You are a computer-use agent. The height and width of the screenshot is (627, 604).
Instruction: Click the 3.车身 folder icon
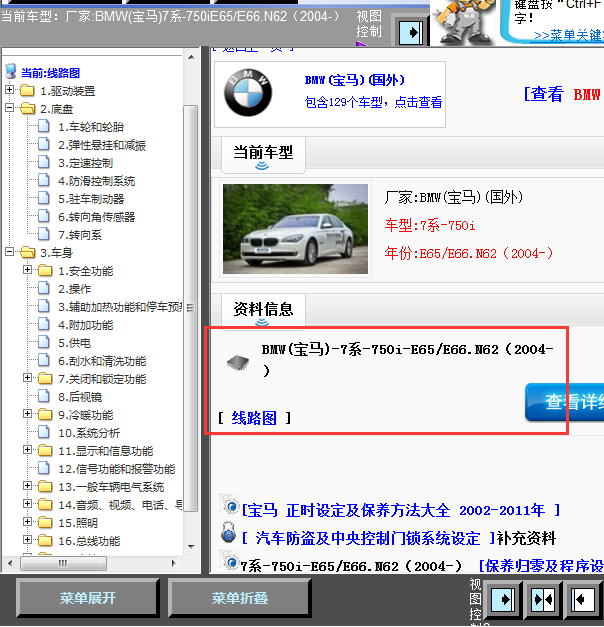tap(27, 252)
